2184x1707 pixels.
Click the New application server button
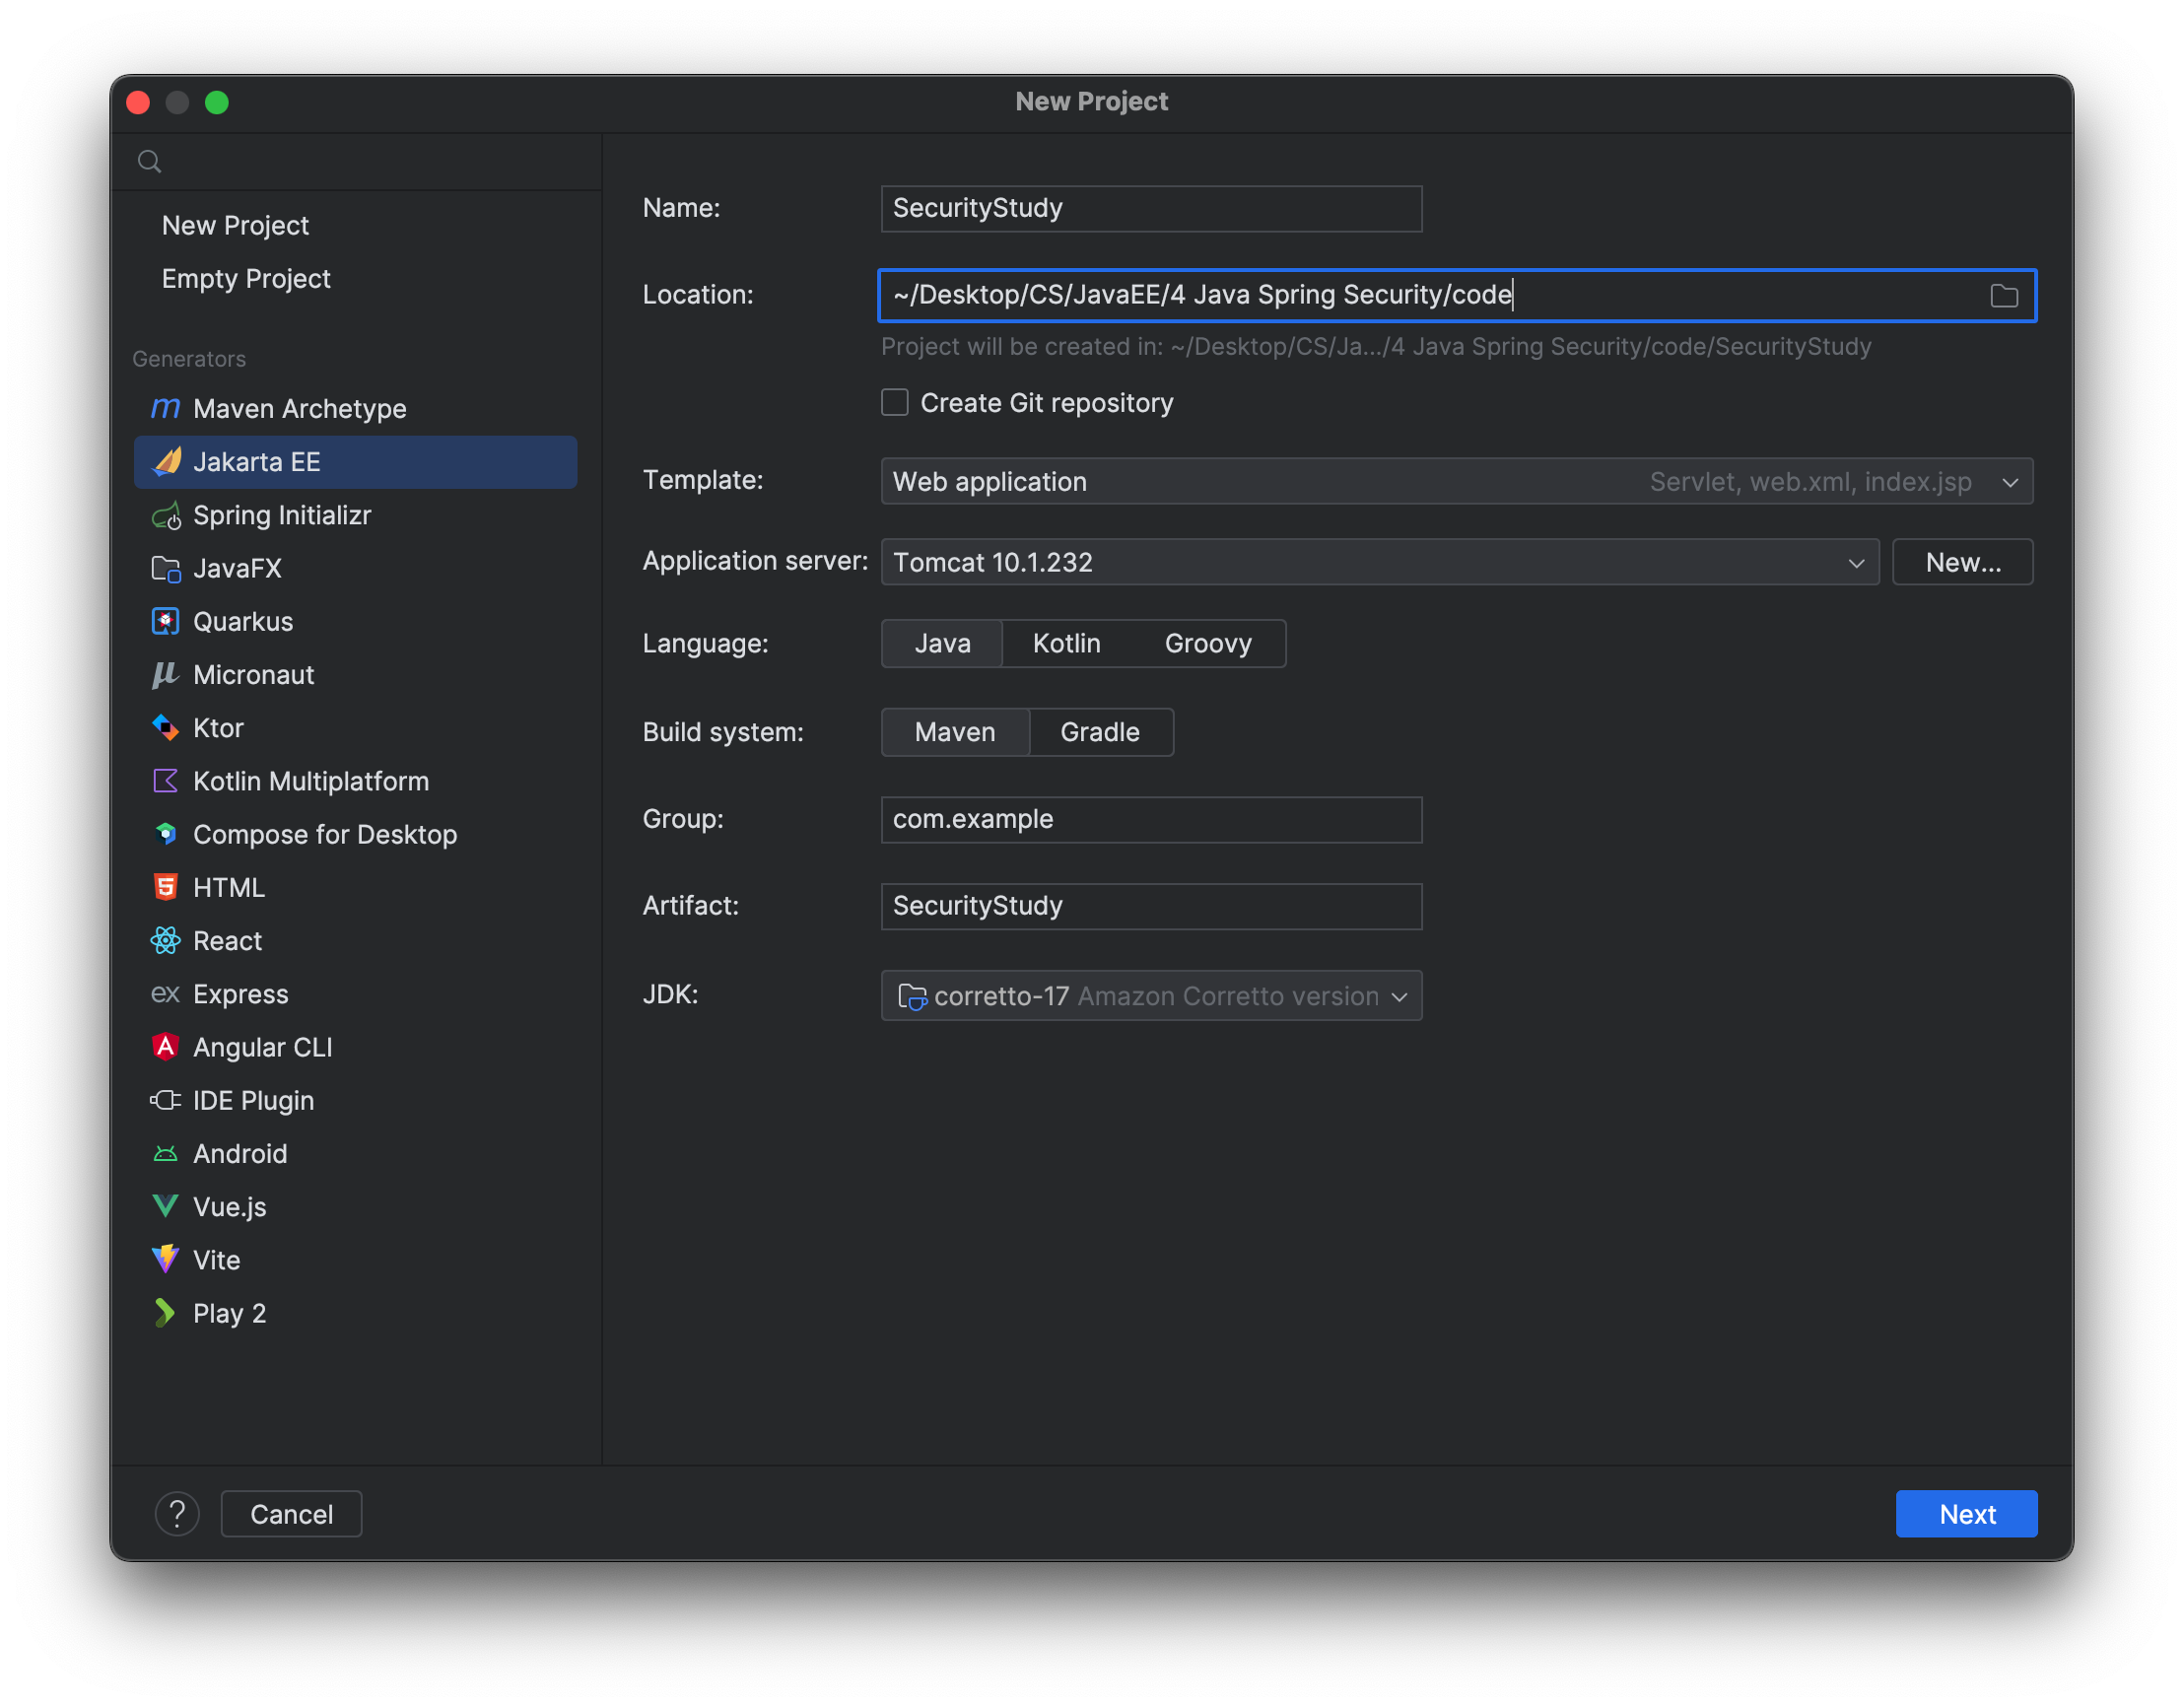1962,562
